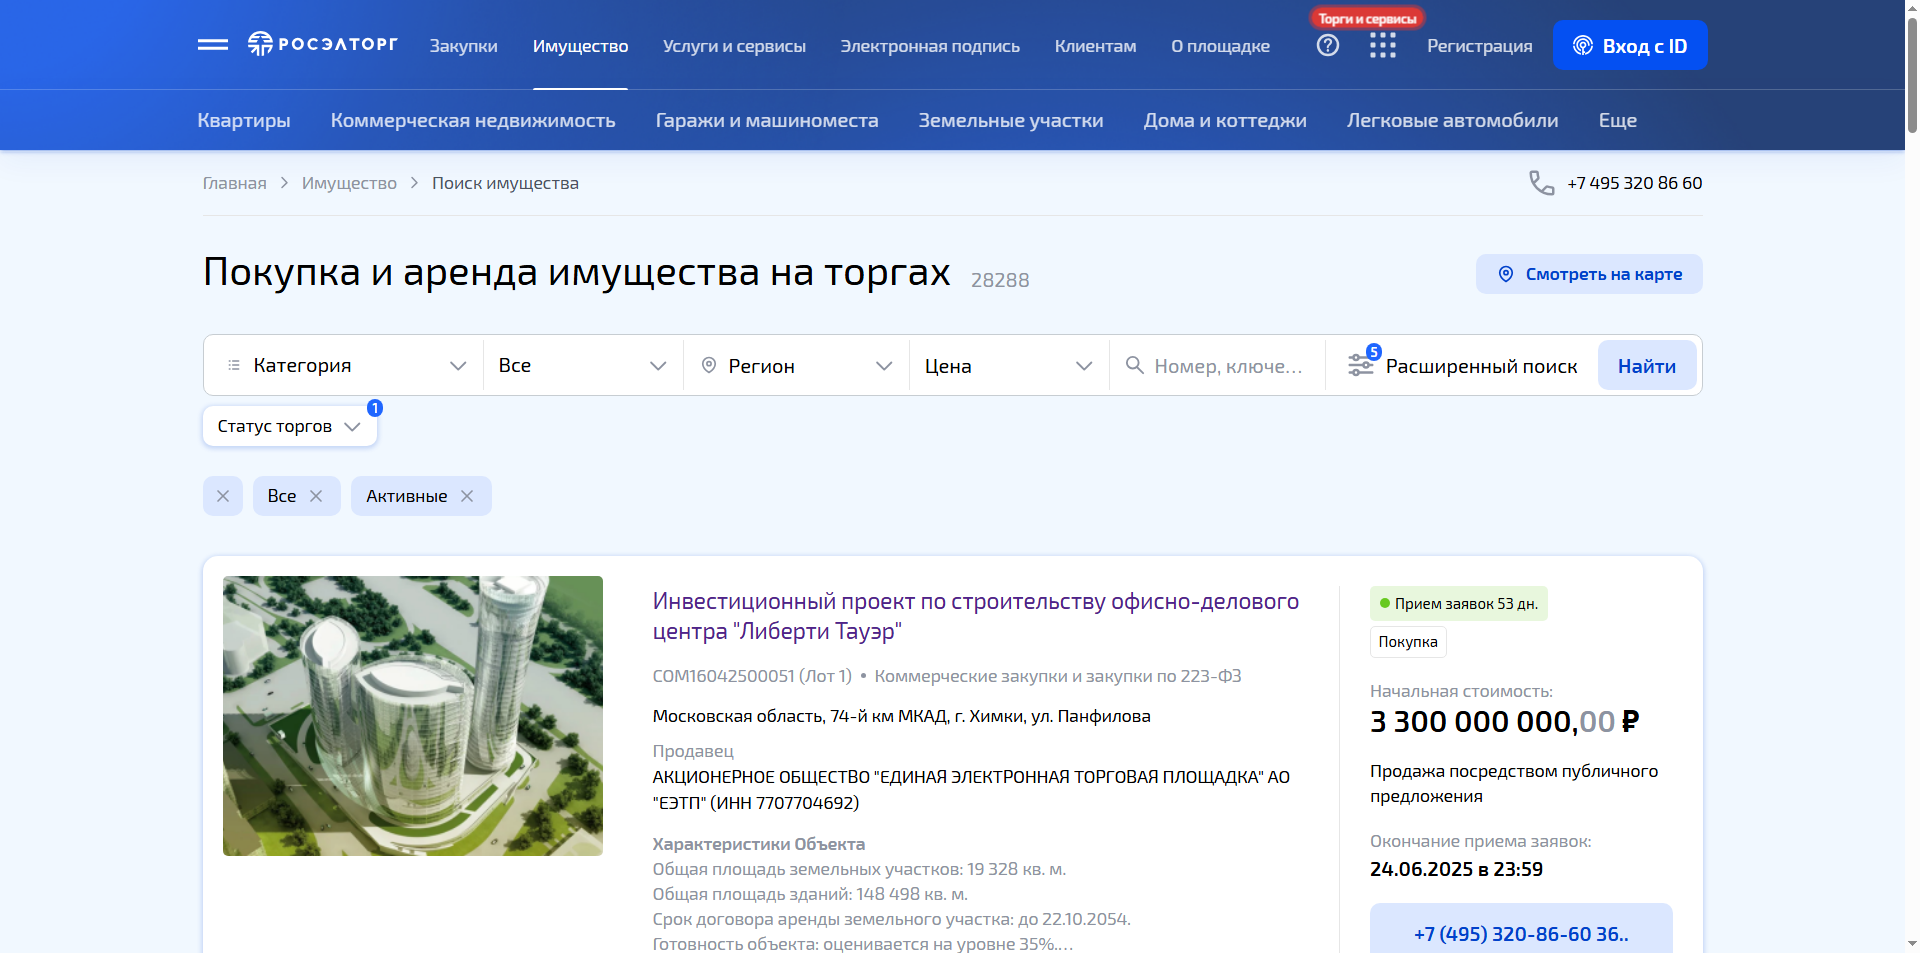This screenshot has height=953, width=1920.
Task: Click the Имущество breadcrumb link
Action: pyautogui.click(x=349, y=183)
